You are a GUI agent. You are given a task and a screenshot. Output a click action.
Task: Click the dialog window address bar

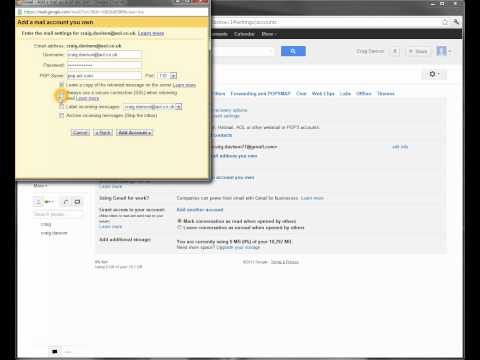coord(112,12)
